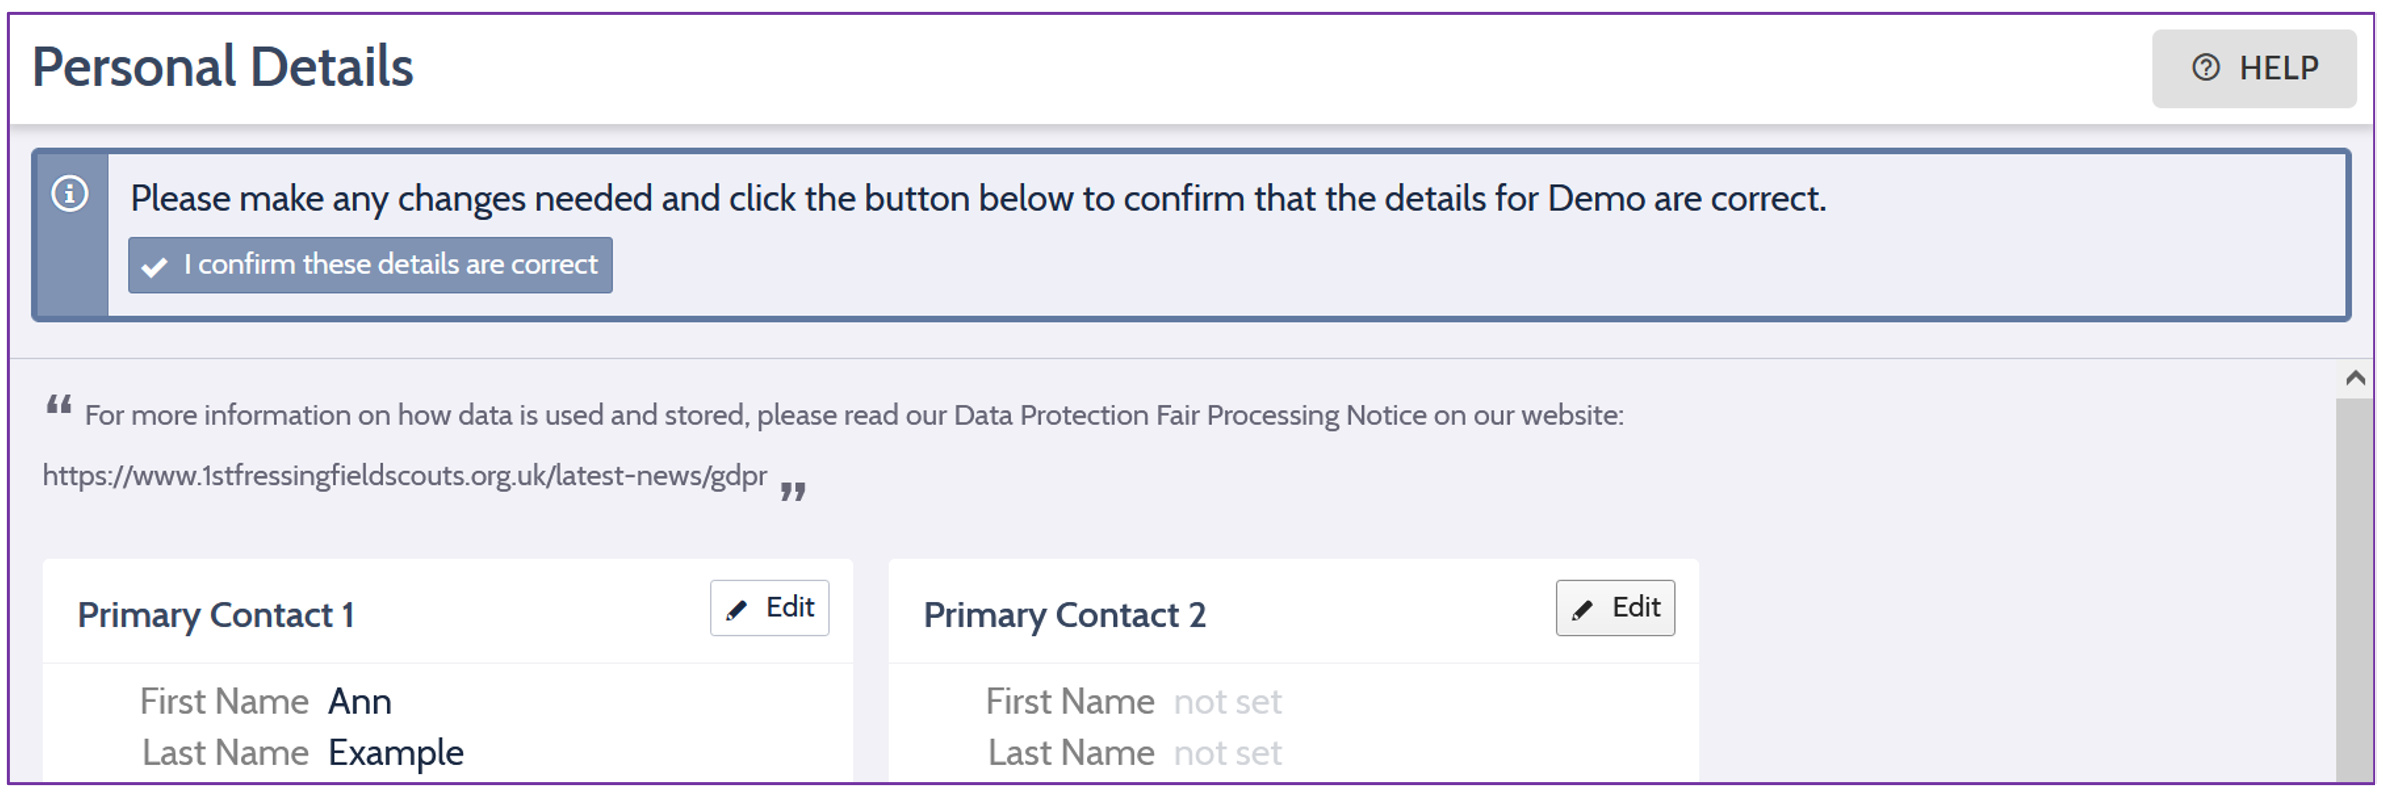Screen dimensions: 2383x803
Task: Click the HELP button
Action: click(2253, 68)
